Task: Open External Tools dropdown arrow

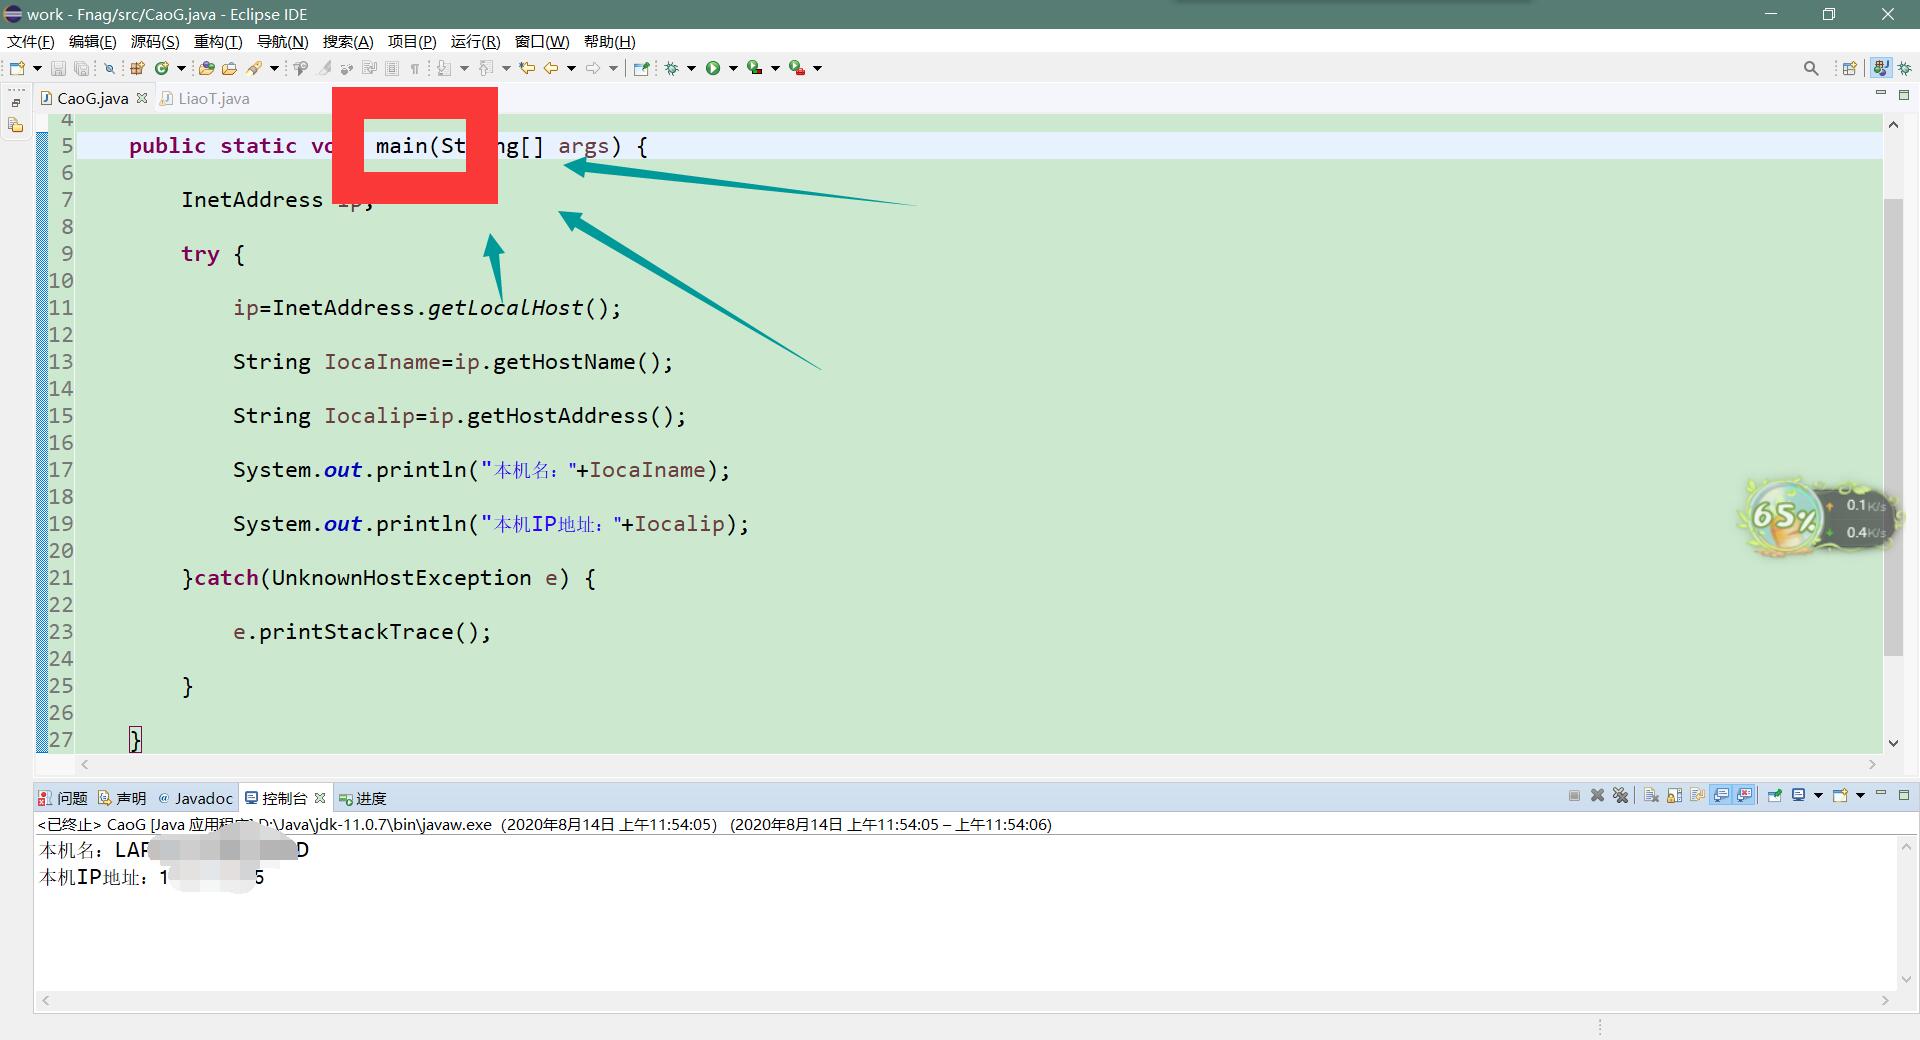Action: [817, 68]
